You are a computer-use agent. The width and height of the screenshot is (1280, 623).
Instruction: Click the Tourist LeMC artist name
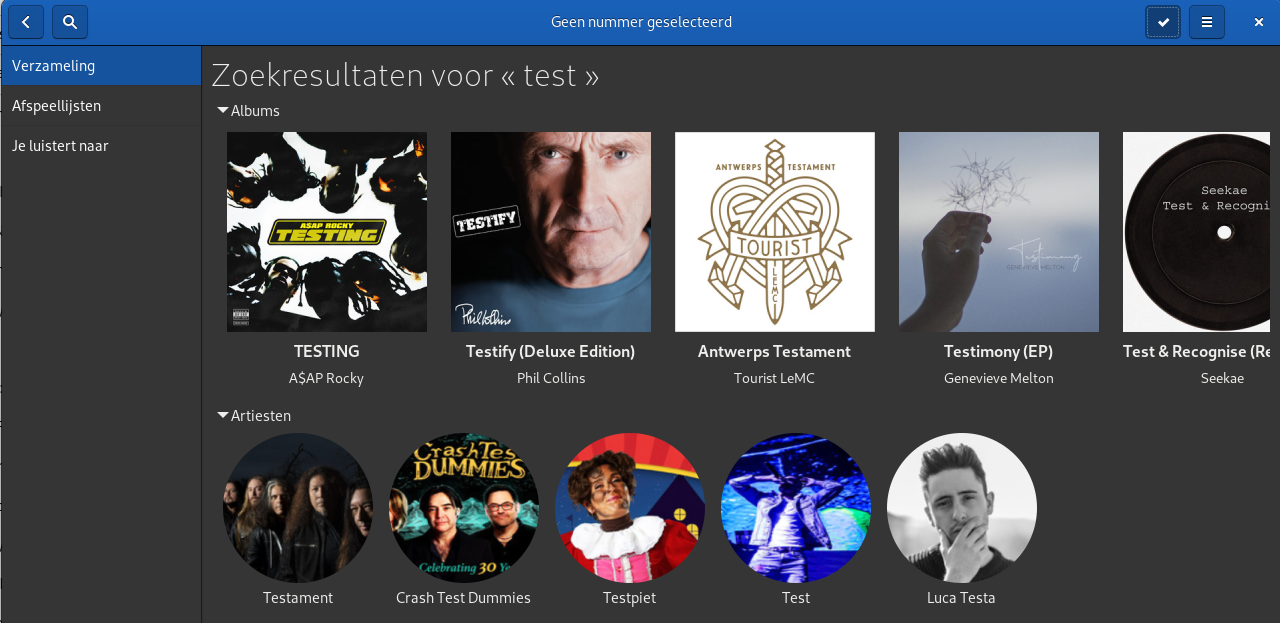(x=775, y=378)
